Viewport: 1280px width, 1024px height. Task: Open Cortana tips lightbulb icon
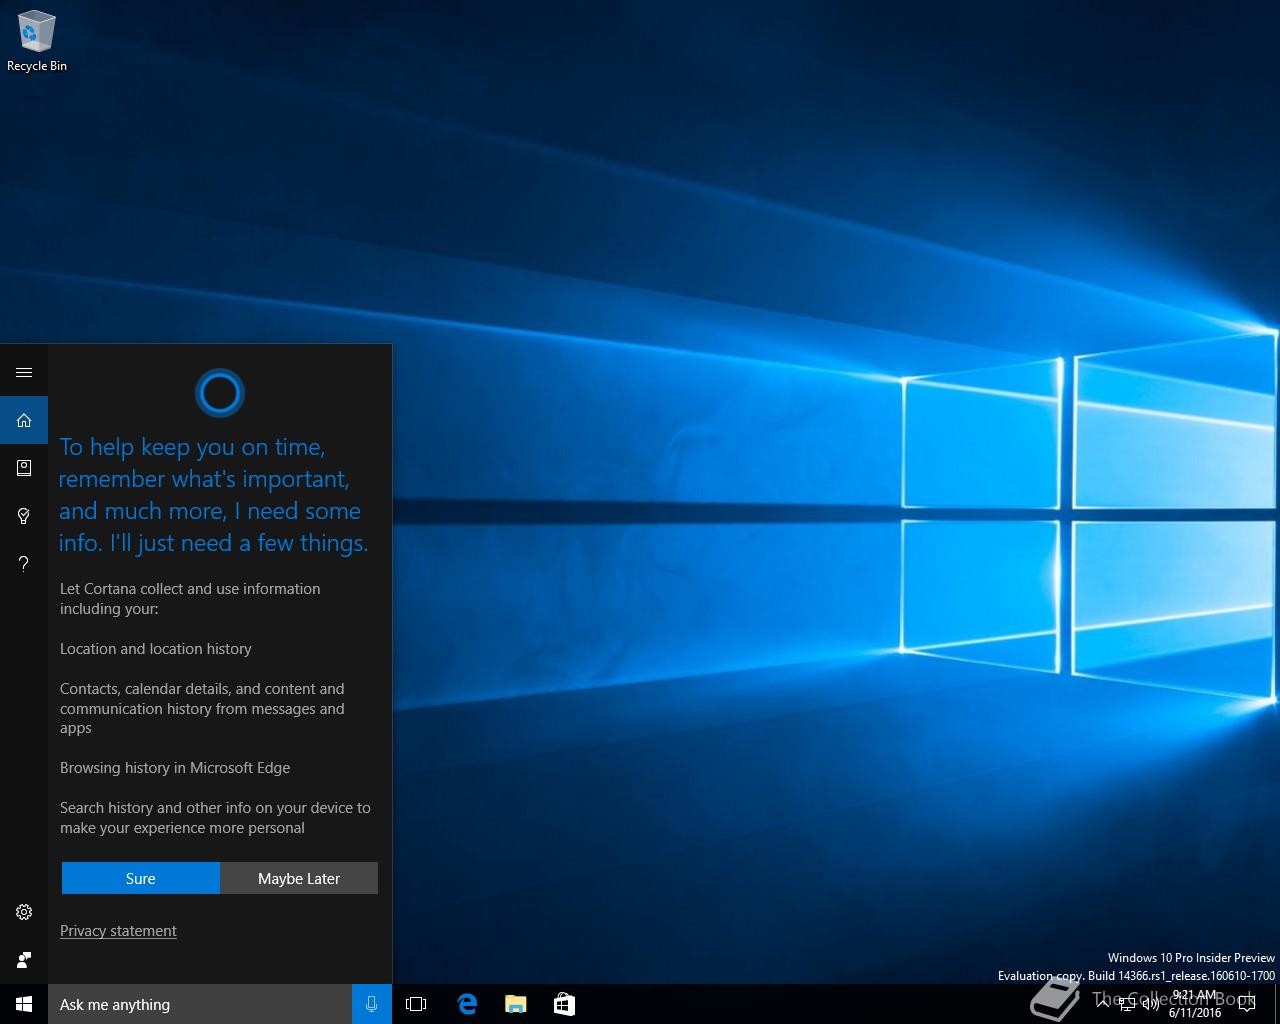pyautogui.click(x=24, y=516)
